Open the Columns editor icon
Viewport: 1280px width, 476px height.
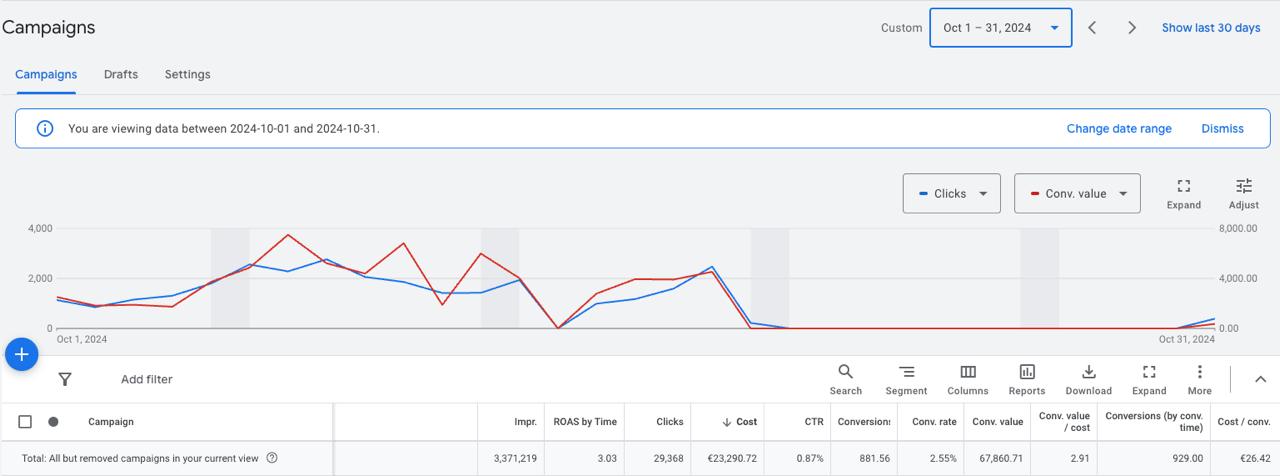click(967, 379)
